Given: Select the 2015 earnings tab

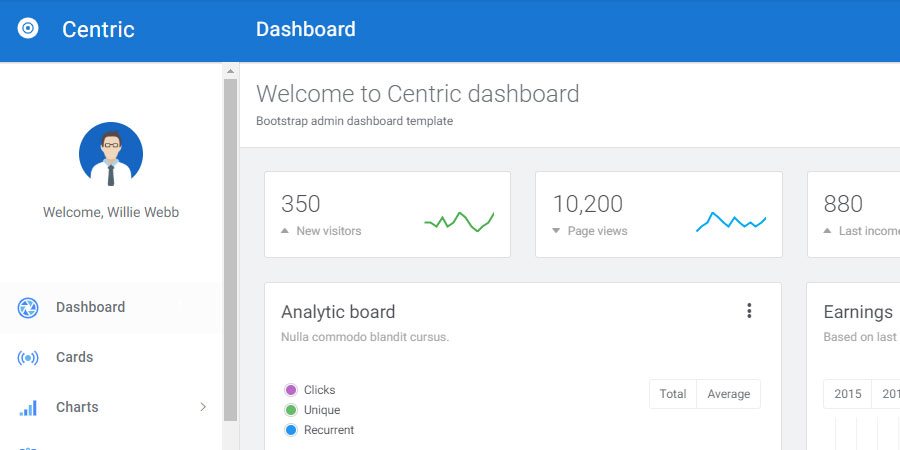Looking at the screenshot, I should pyautogui.click(x=848, y=394).
